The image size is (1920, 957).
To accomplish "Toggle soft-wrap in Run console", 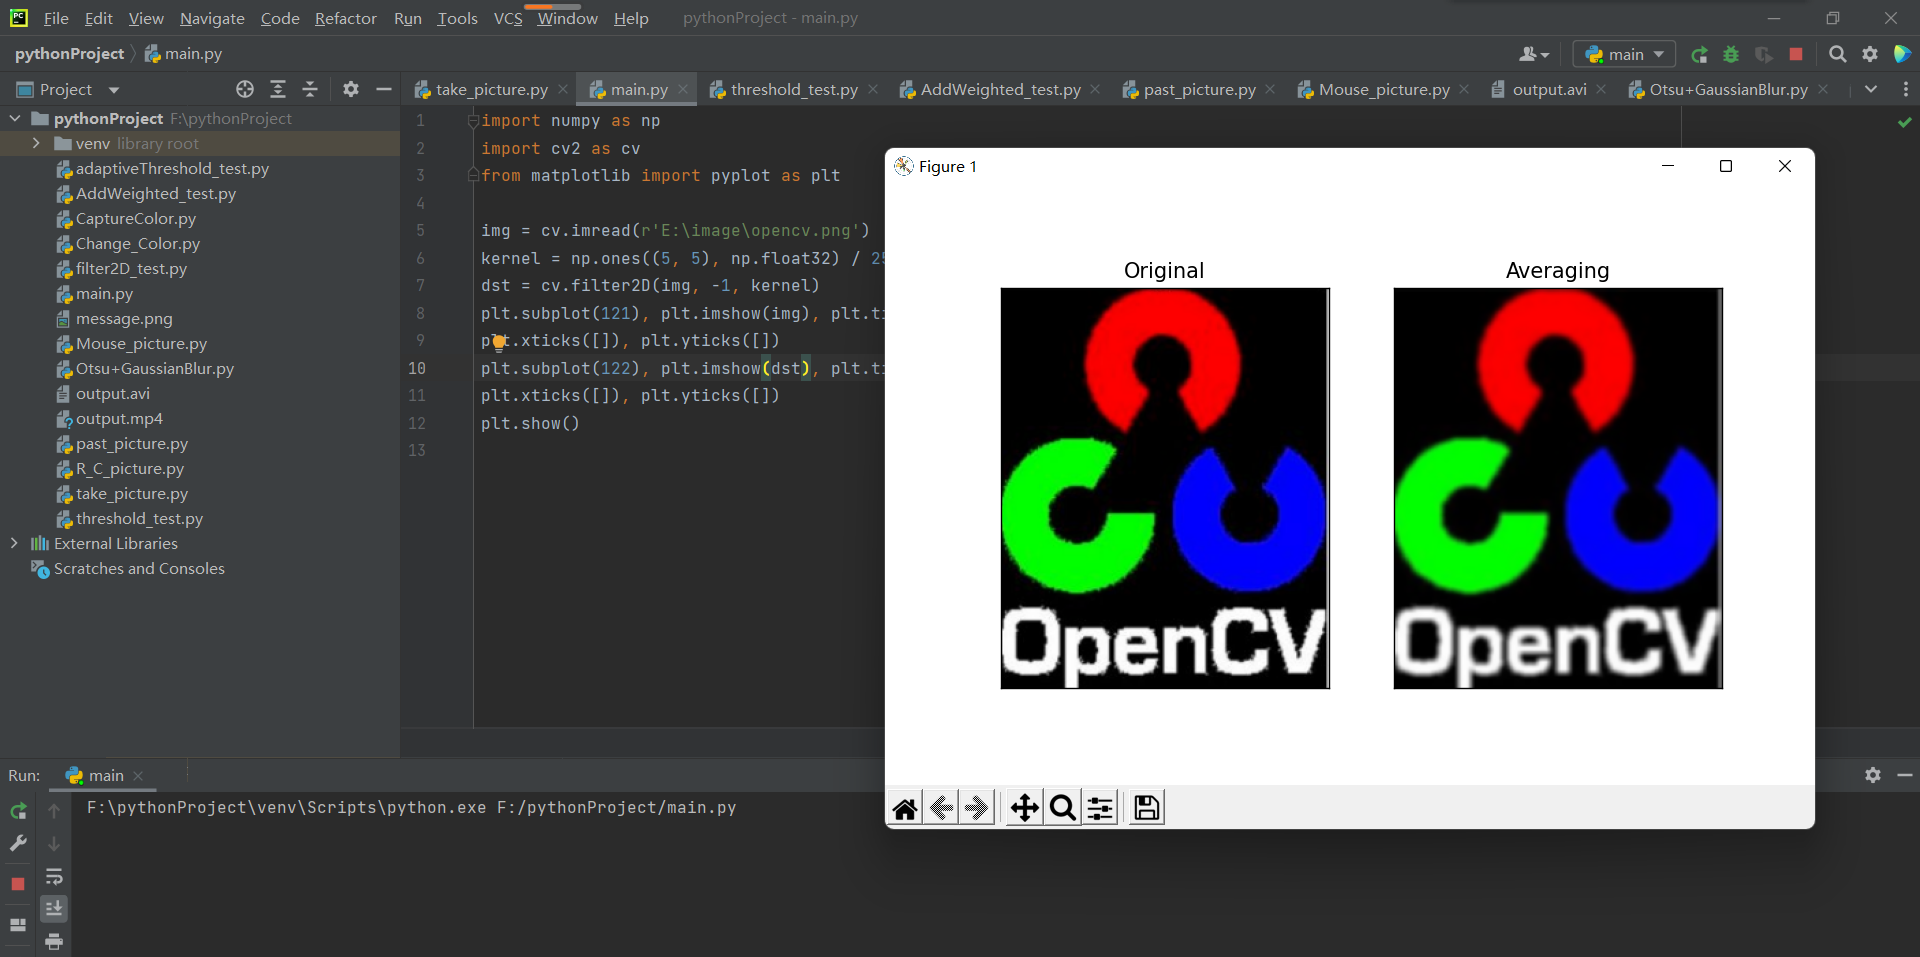I will 54,877.
